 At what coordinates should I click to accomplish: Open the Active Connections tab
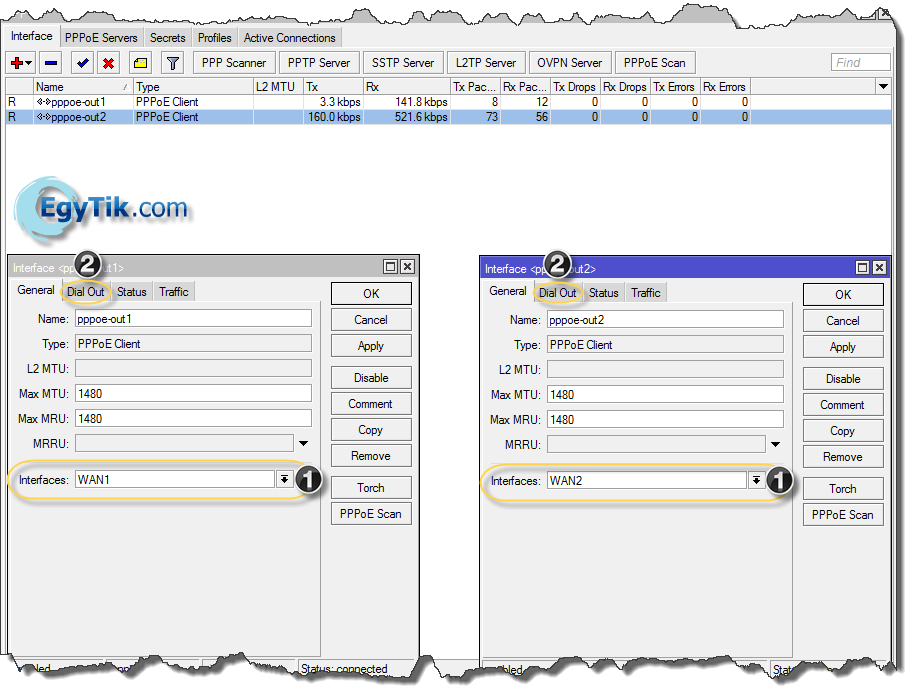[290, 38]
